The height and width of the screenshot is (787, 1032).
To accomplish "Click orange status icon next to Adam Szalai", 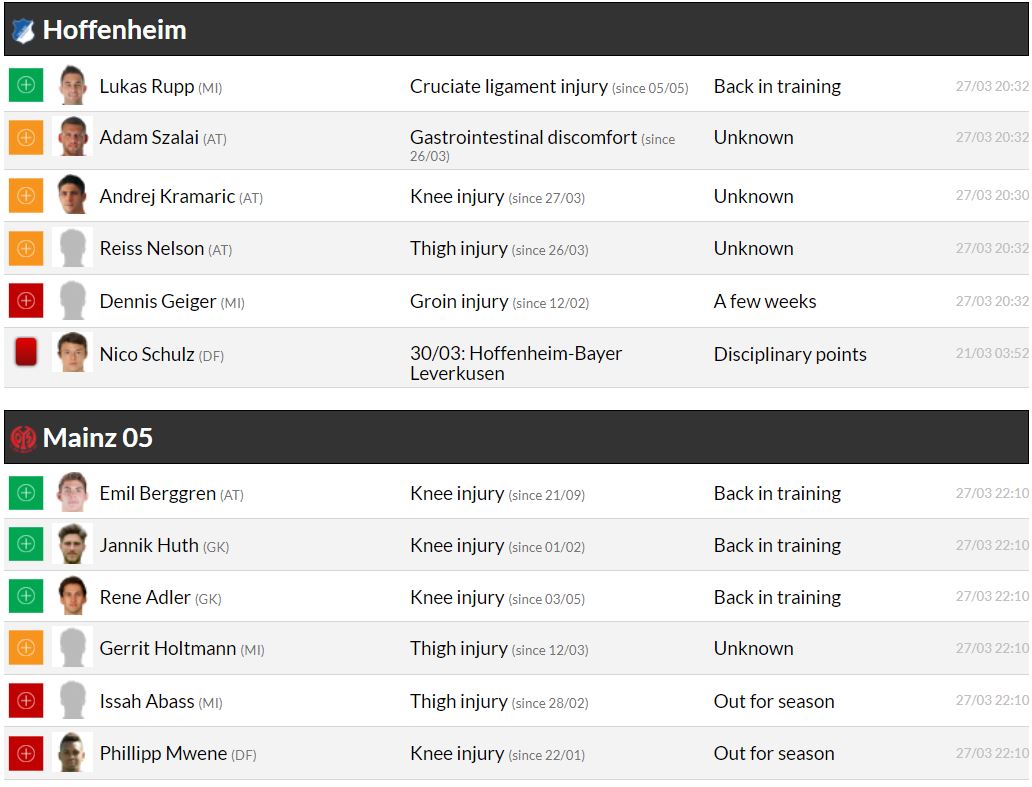I will click(26, 138).
